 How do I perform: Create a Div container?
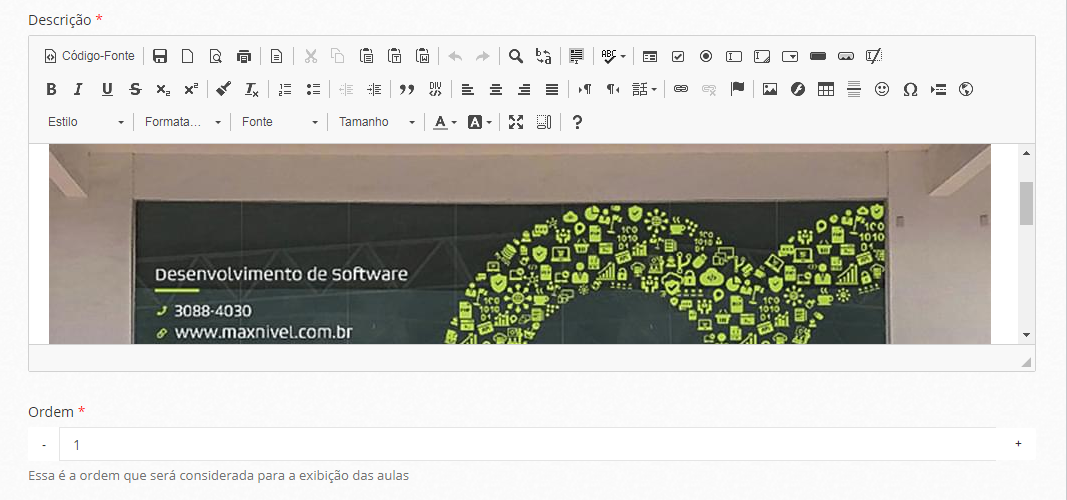click(x=435, y=89)
